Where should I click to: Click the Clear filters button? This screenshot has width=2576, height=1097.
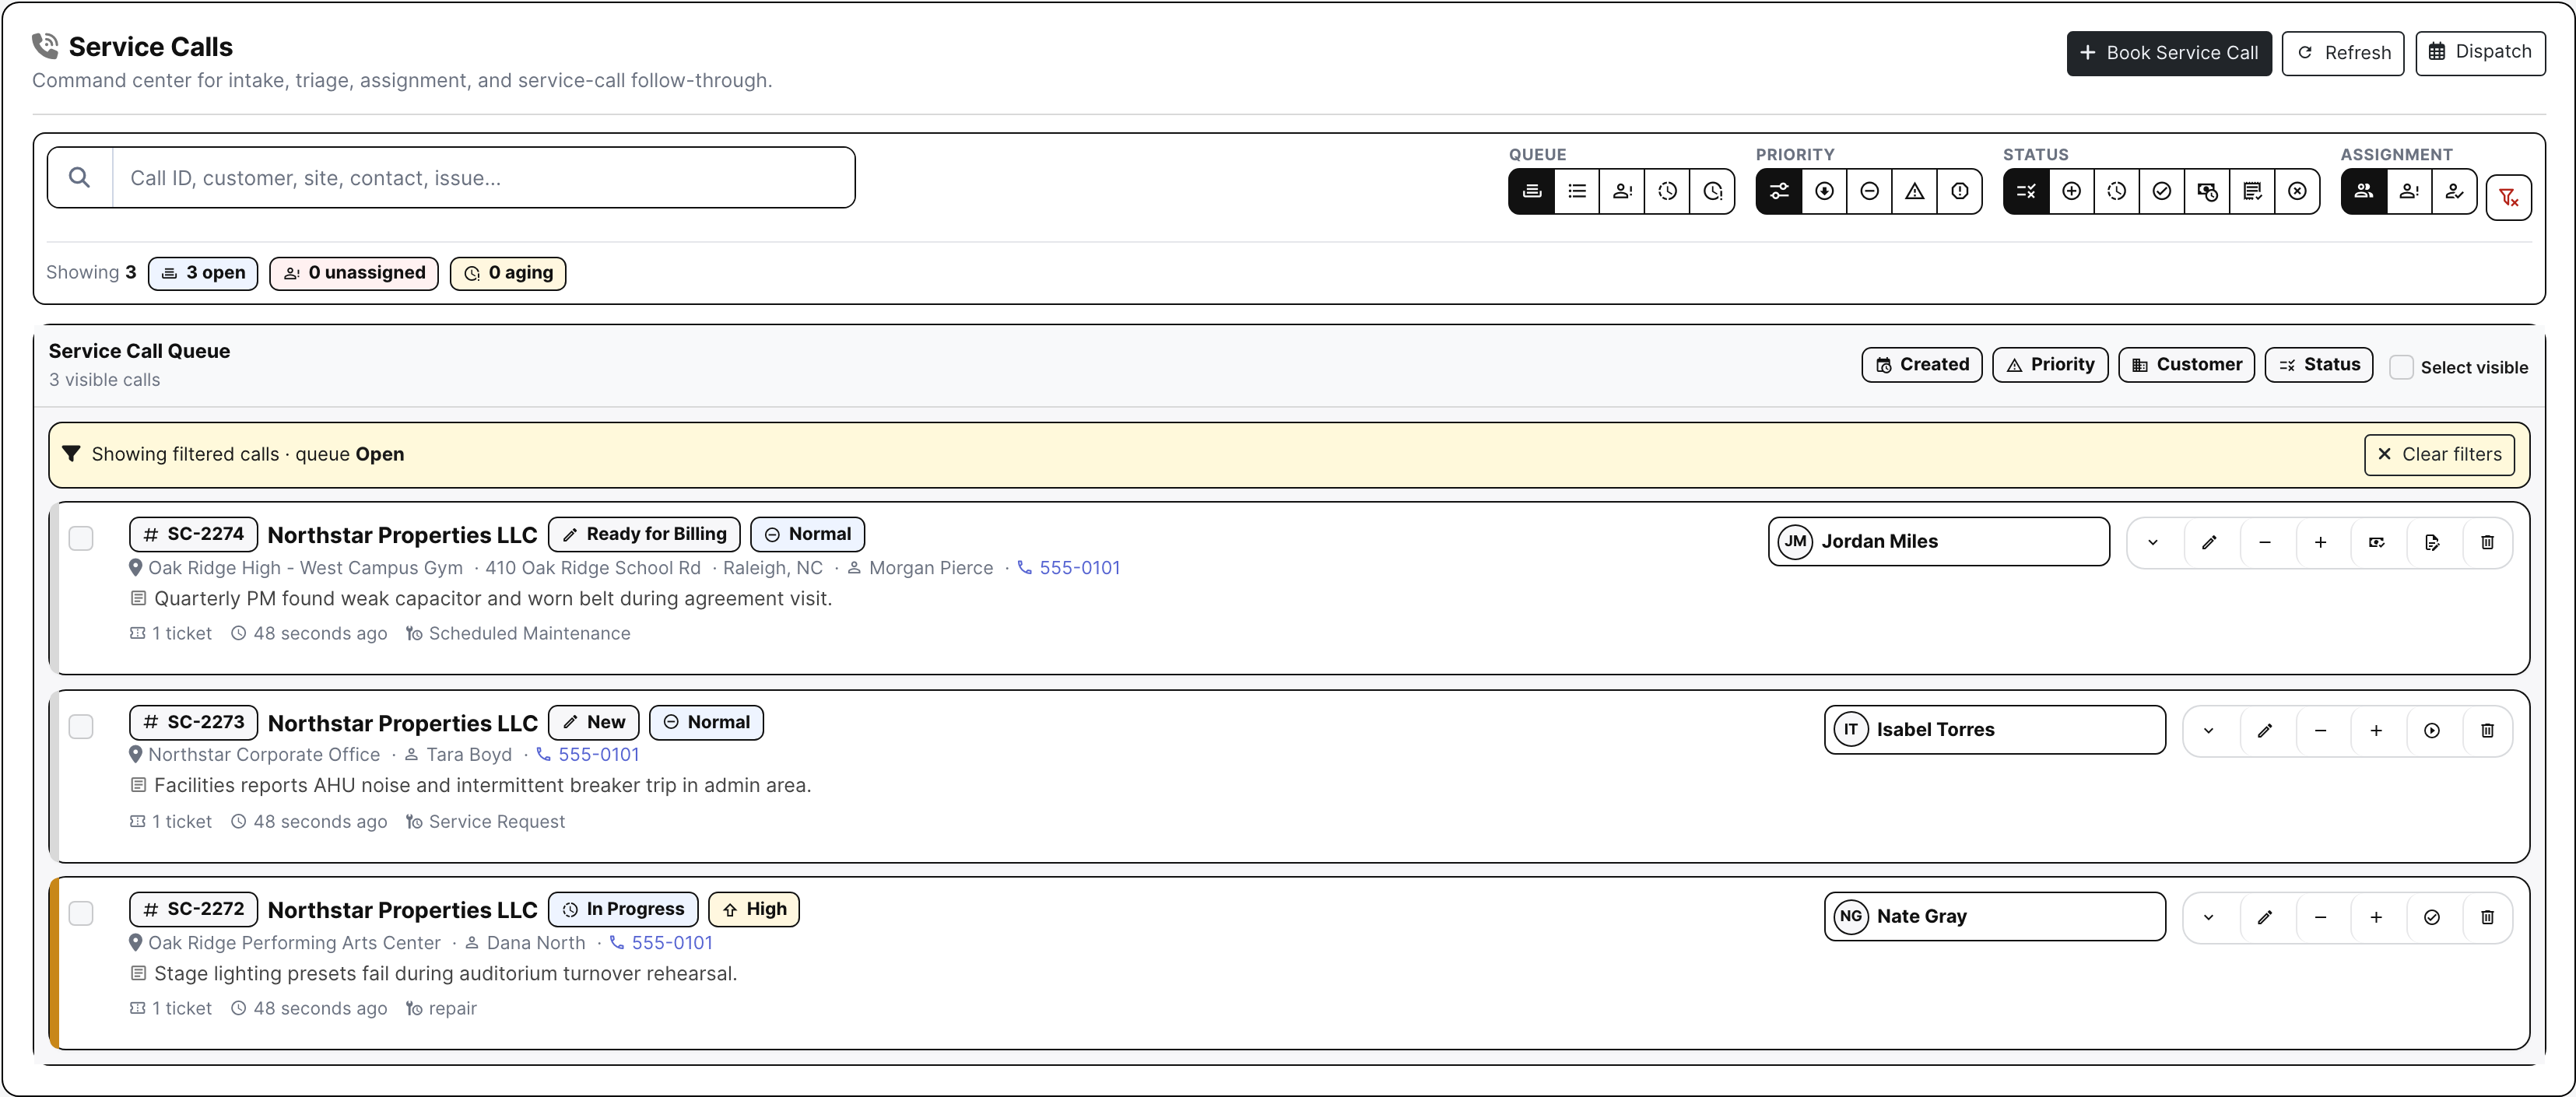tap(2439, 454)
